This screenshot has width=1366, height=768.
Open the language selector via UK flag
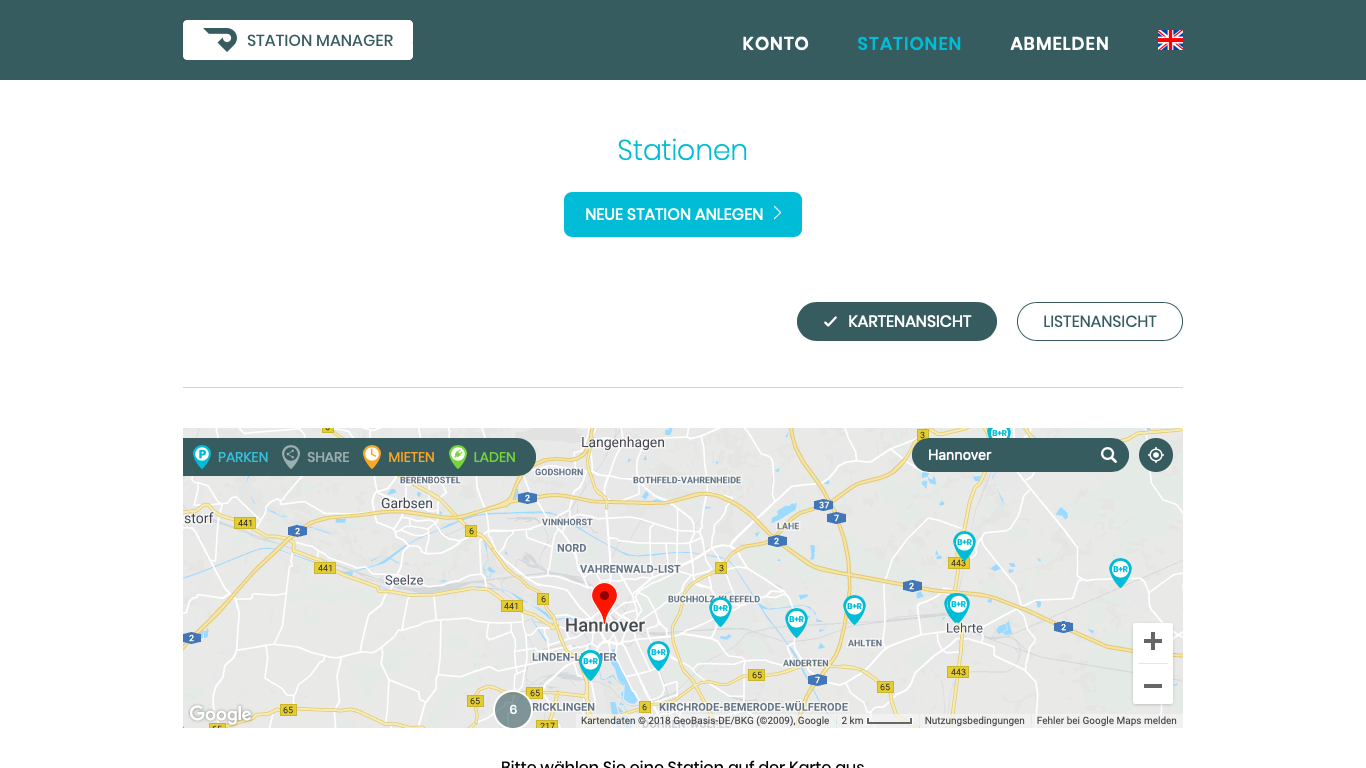1169,40
